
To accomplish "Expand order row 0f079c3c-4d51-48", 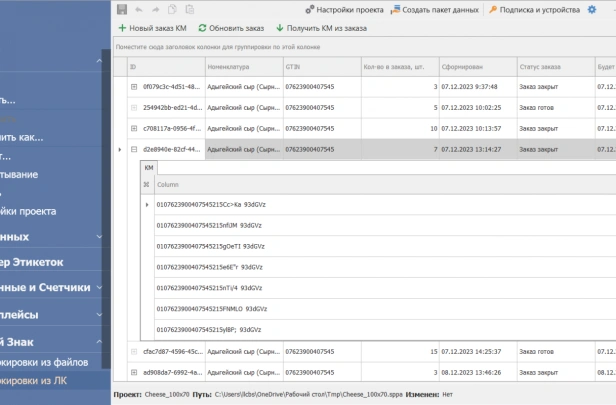I will click(134, 87).
